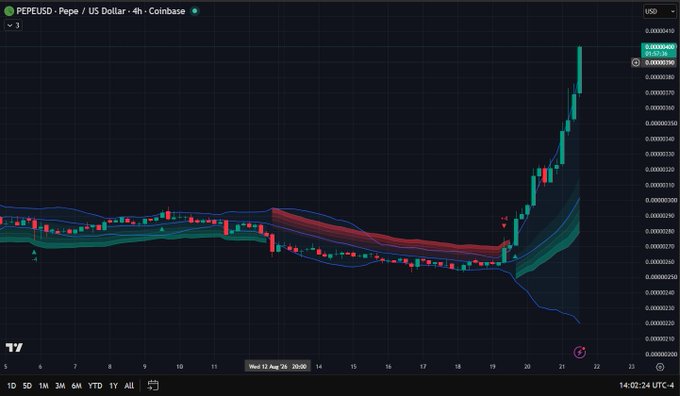Open the go-to-date calendar icon
Screen dimensions: 680x396
click(x=153, y=385)
